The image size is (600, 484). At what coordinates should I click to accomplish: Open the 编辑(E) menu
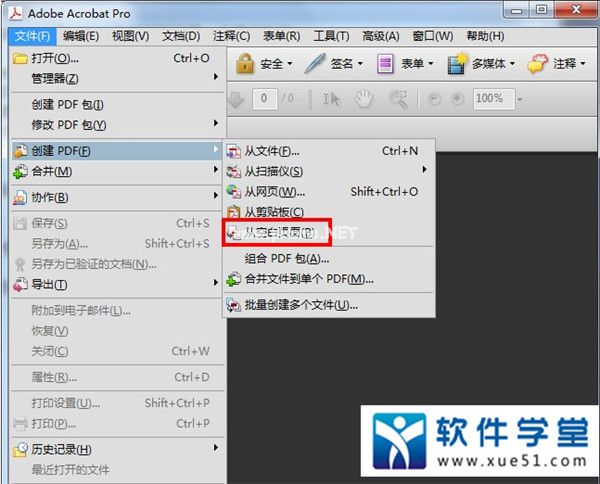coord(81,36)
